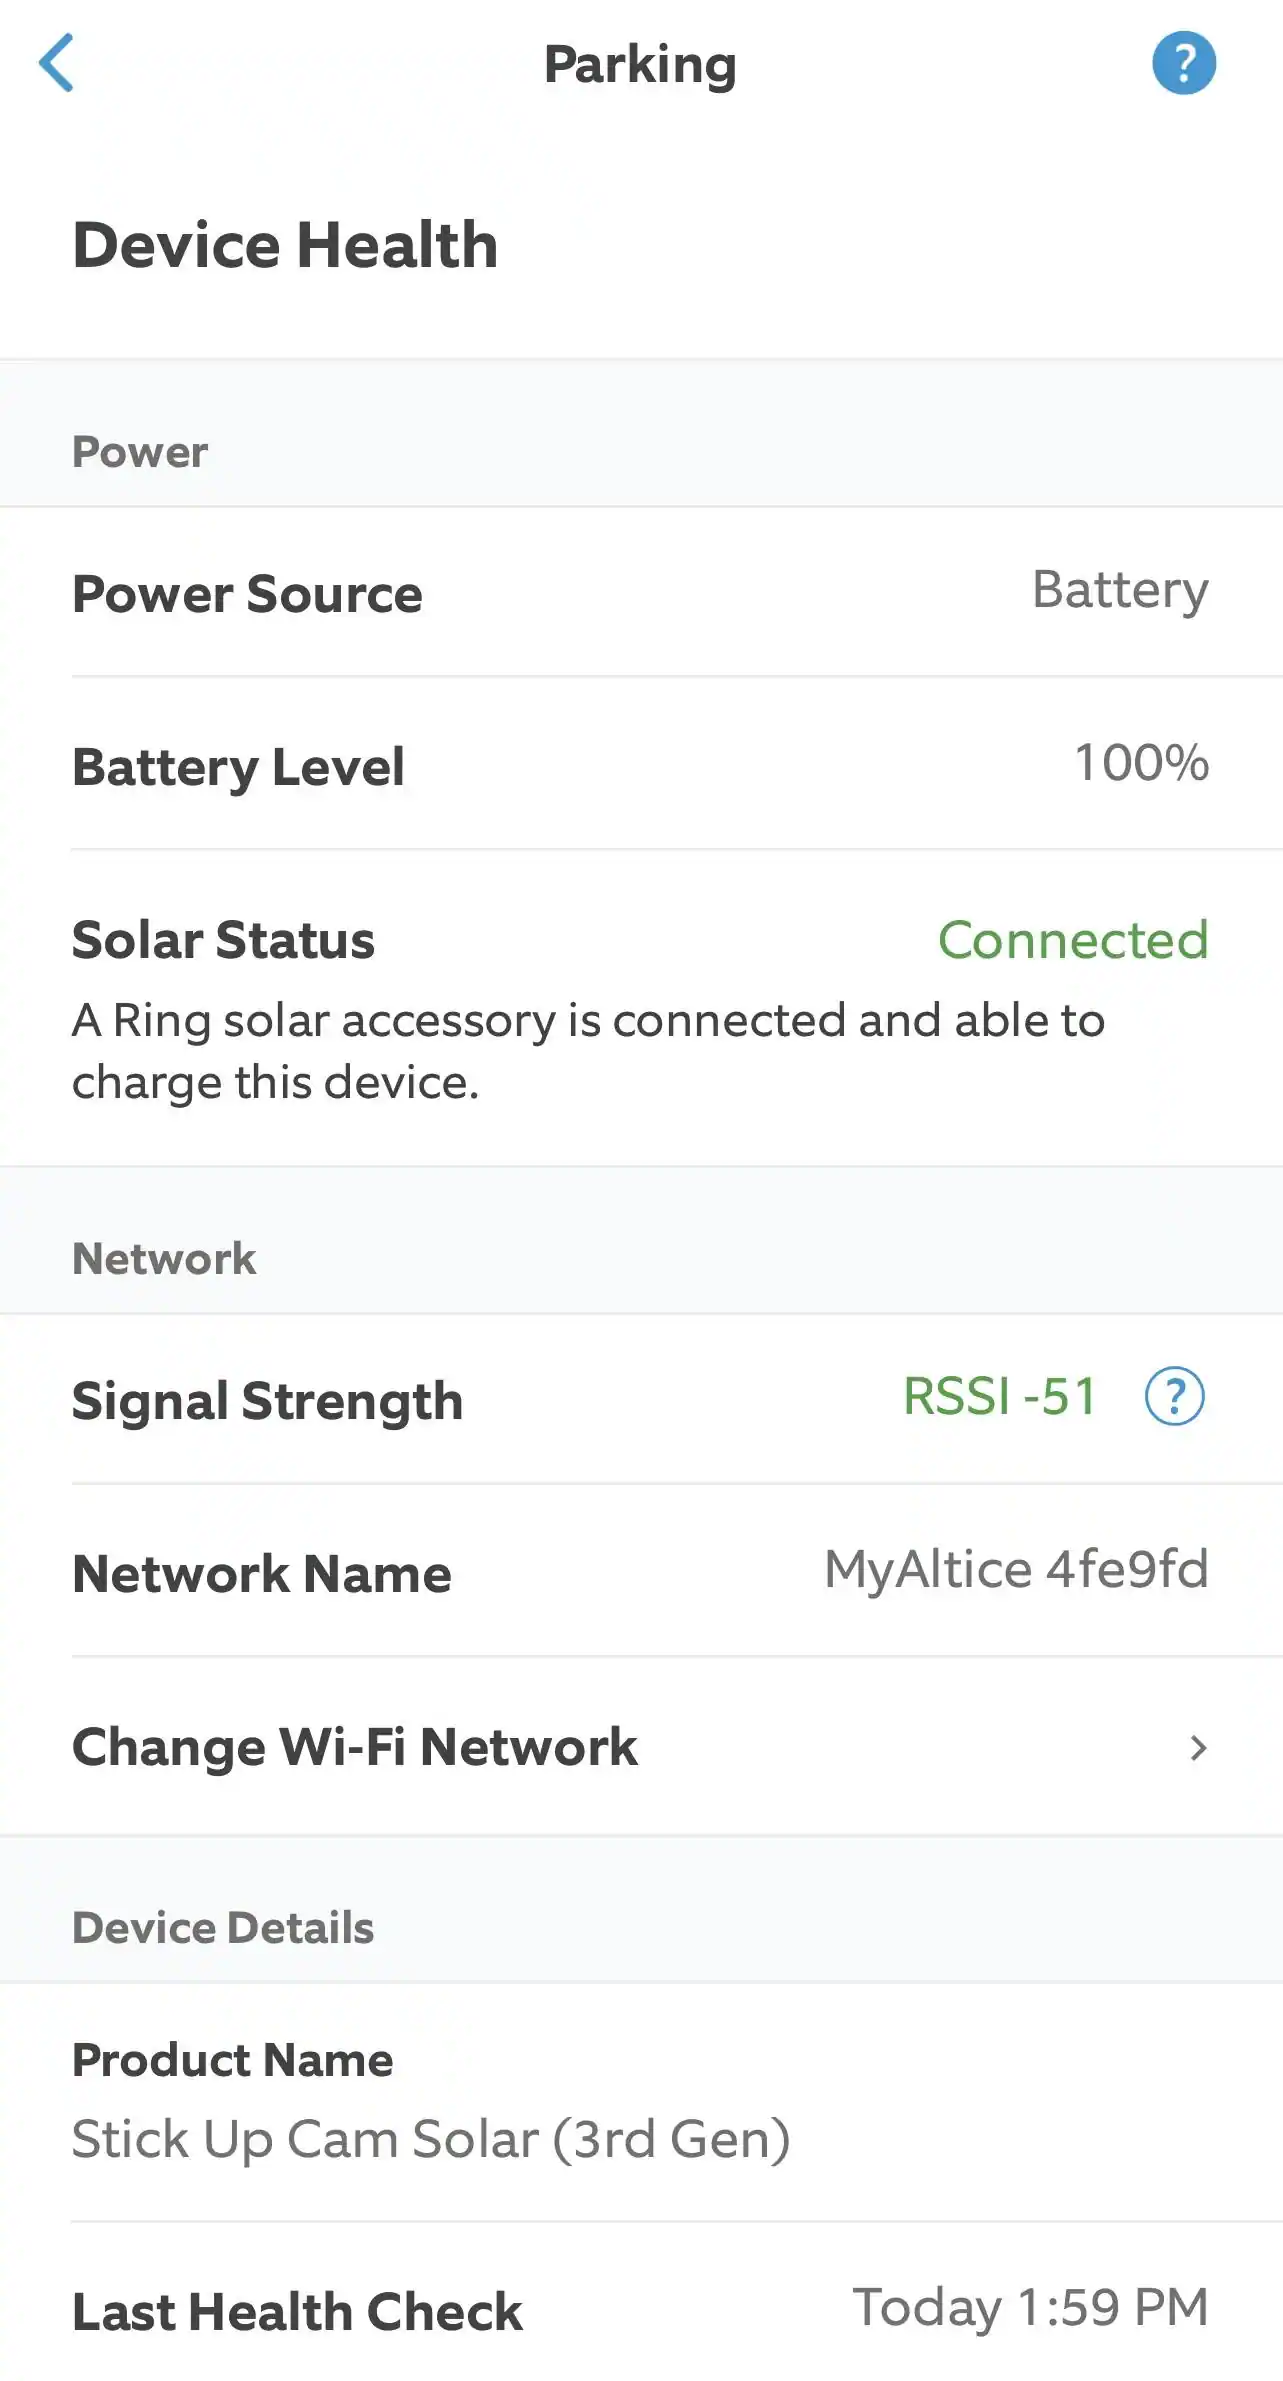Tap the MyAltice 4fe9fd network value

pos(1015,1569)
